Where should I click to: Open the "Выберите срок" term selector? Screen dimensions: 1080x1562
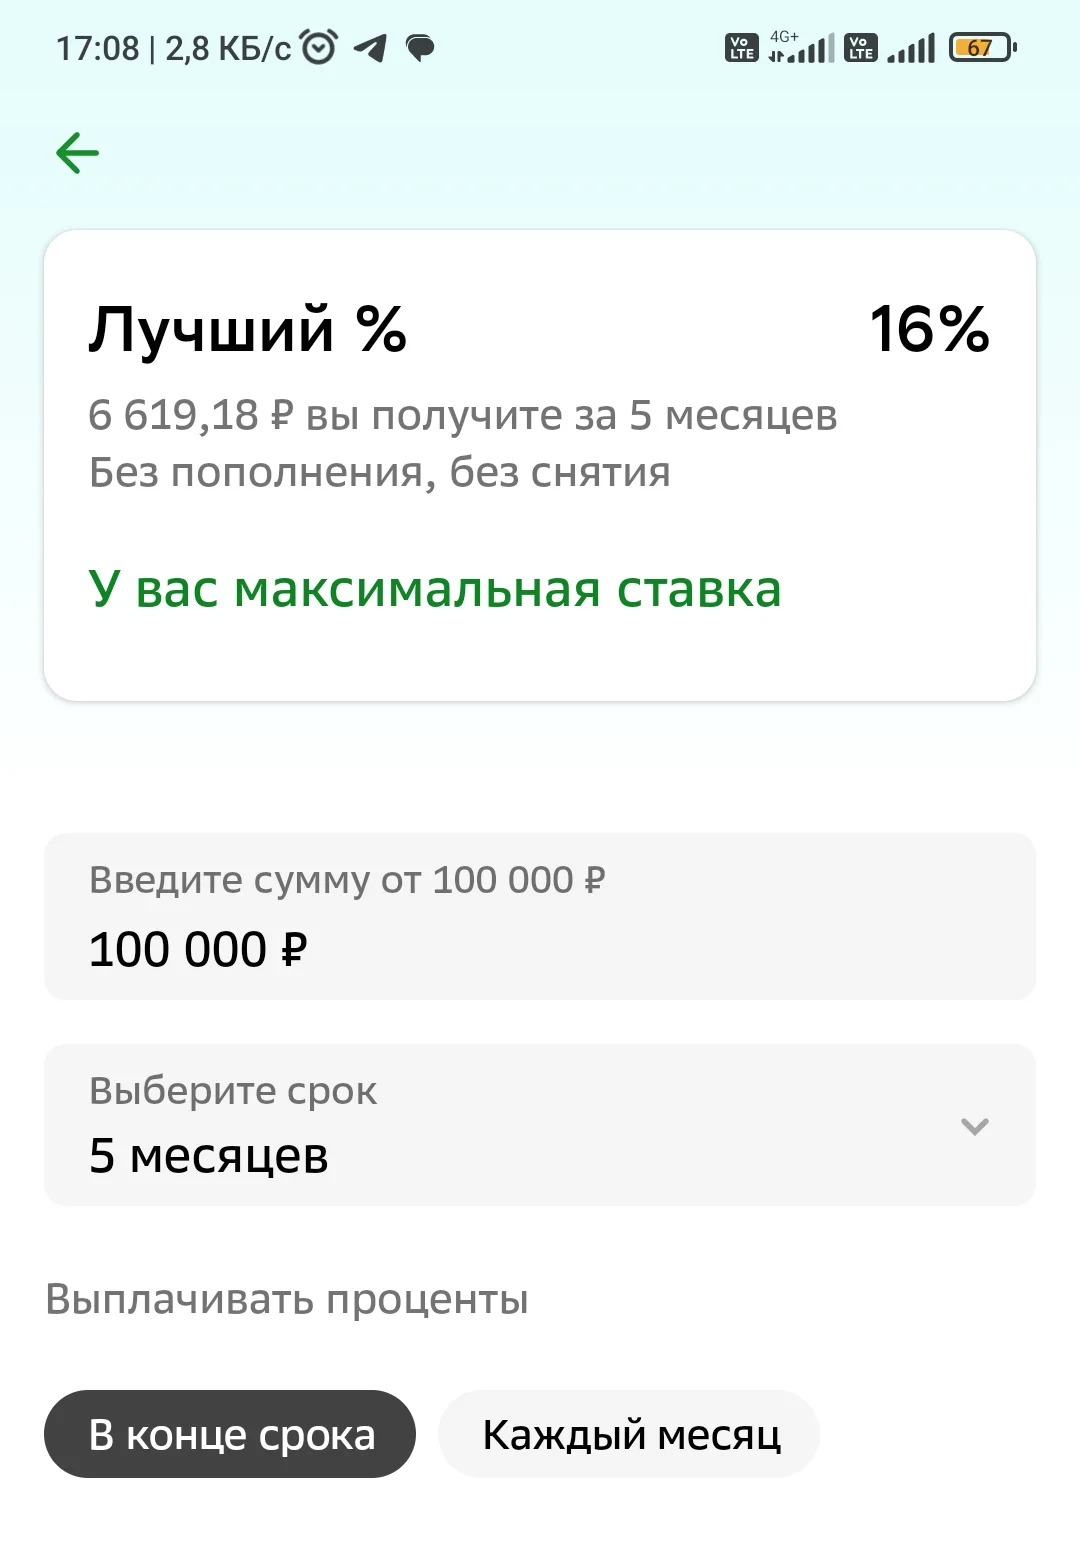[x=540, y=1125]
